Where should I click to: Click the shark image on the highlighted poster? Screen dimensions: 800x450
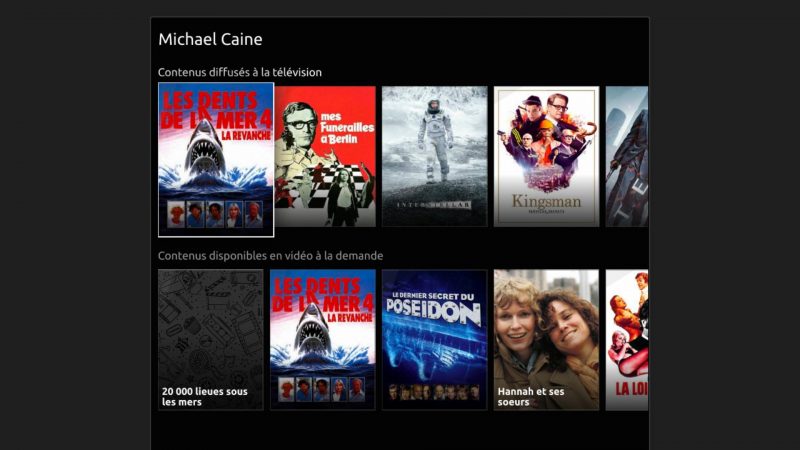point(205,151)
